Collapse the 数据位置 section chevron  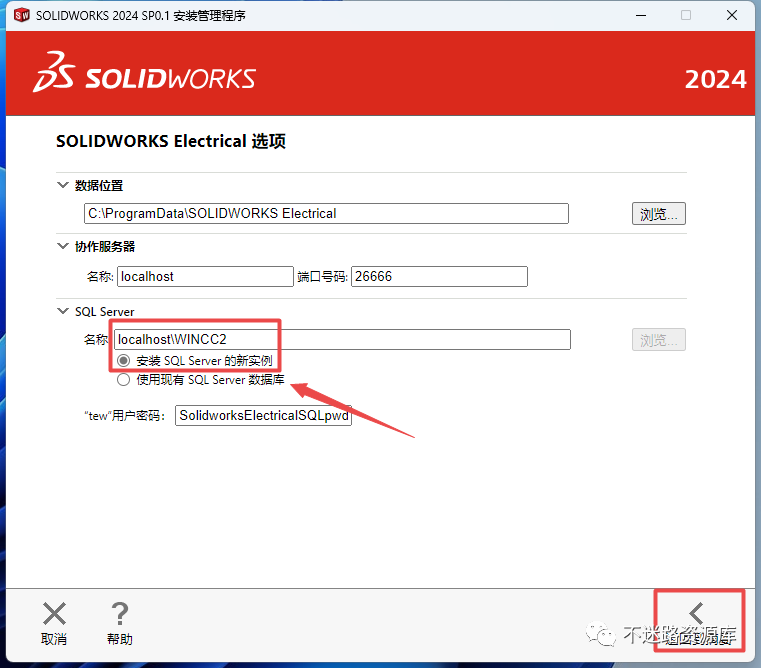(x=63, y=185)
